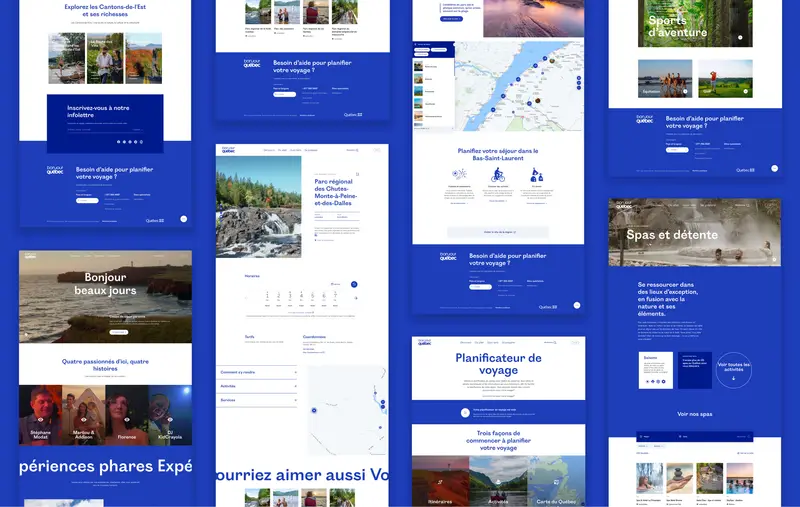Click eye icon on Stéphane Modat portrait
The height and width of the screenshot is (507, 800).
[x=41, y=419]
